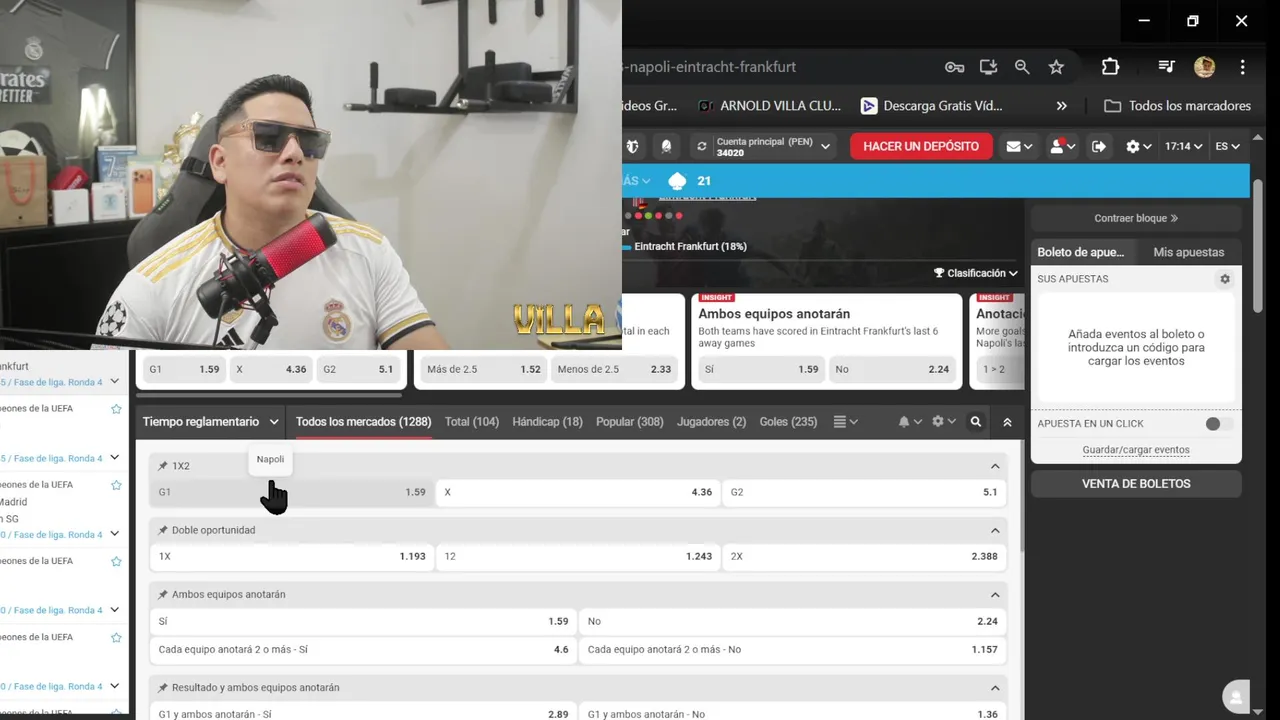Open the zoom magnifier in address bar

[x=1022, y=67]
